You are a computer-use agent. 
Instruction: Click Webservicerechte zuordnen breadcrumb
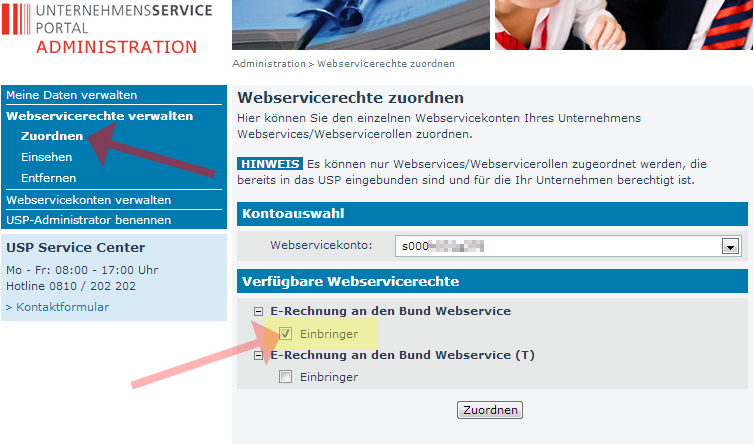[x=385, y=63]
